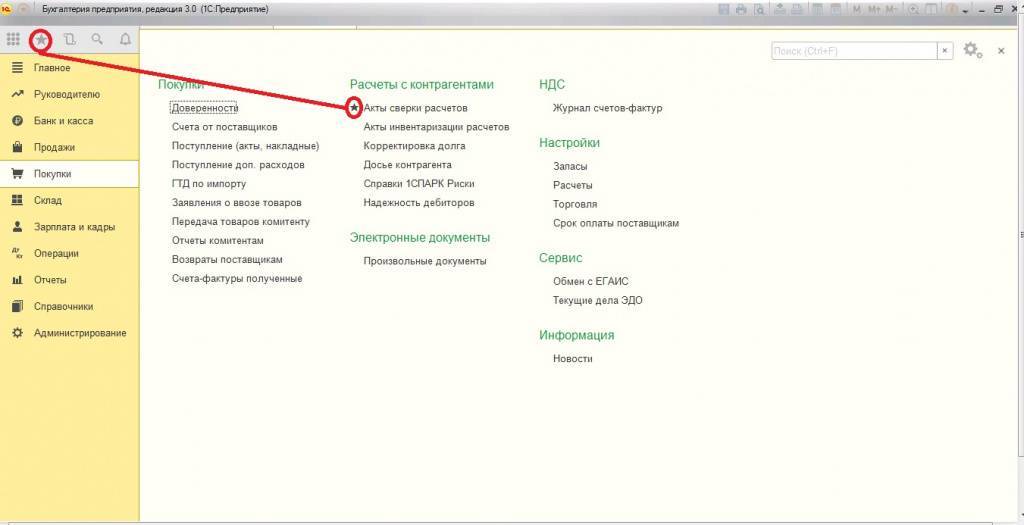Click the print icon in title bar
Viewport: 1024px width, 525px height.
741,9
